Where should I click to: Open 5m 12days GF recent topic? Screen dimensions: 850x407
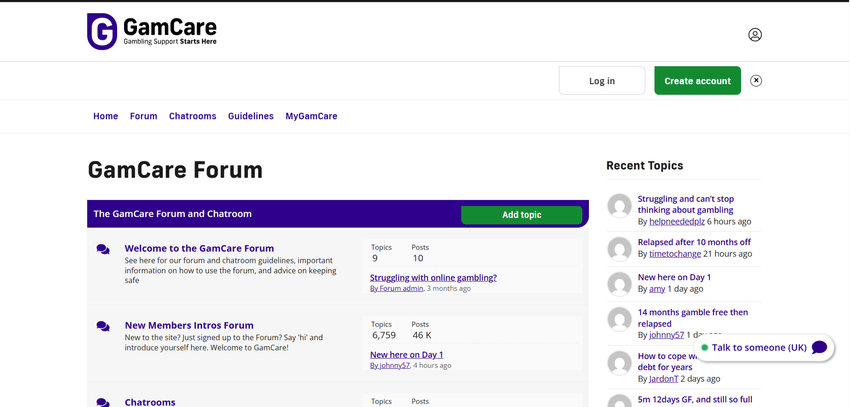pos(695,399)
